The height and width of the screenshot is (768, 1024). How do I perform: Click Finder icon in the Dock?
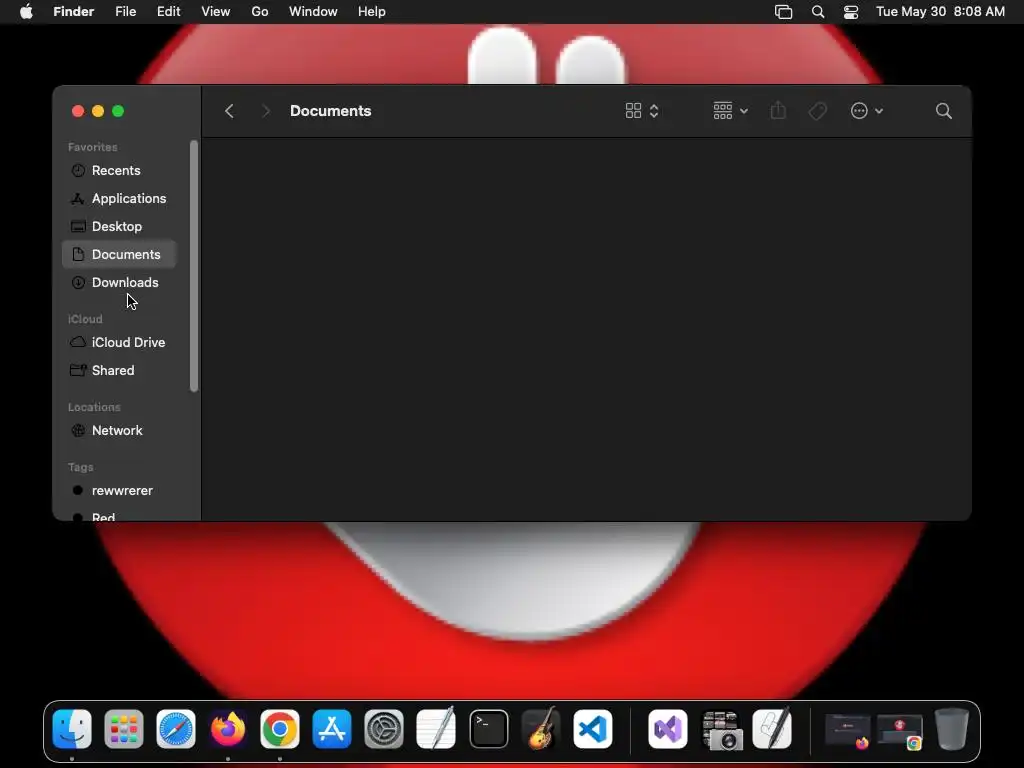coord(72,729)
